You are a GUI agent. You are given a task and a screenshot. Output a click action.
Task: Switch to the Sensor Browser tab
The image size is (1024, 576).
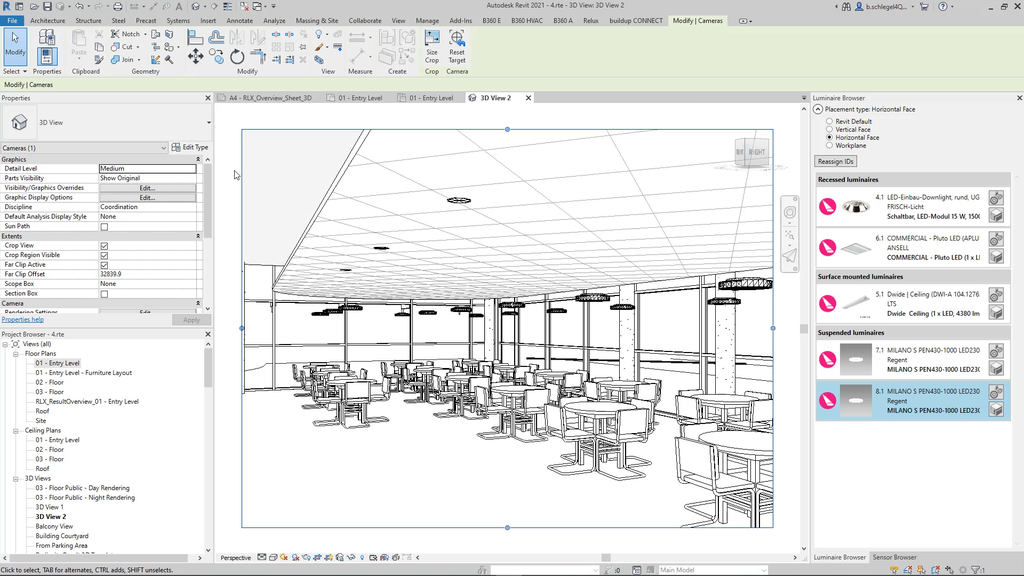(x=894, y=558)
